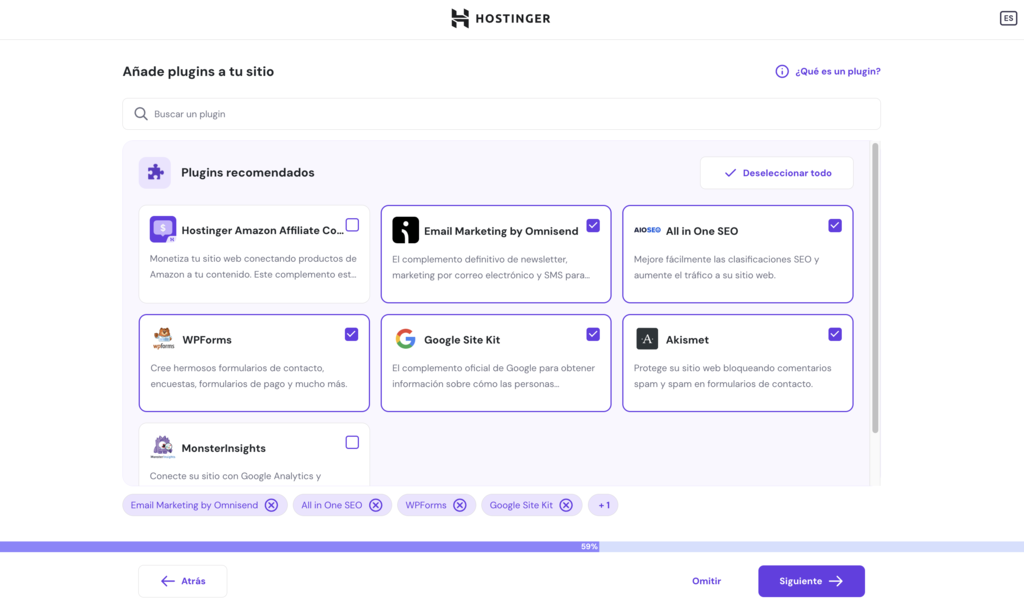Go back with the Atrás button
Viewport: 1024px width, 603px height.
tap(183, 581)
